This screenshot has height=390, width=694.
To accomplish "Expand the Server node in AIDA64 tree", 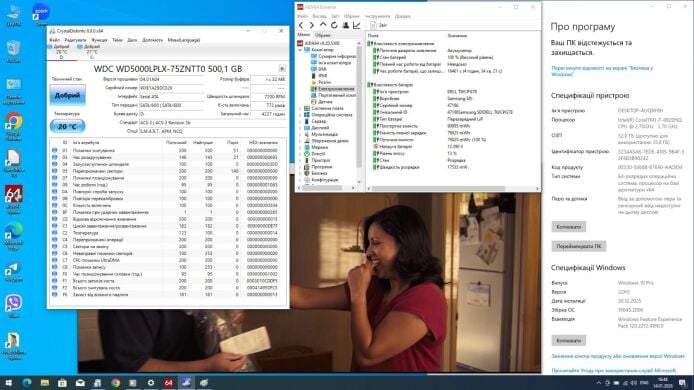I will coord(300,121).
